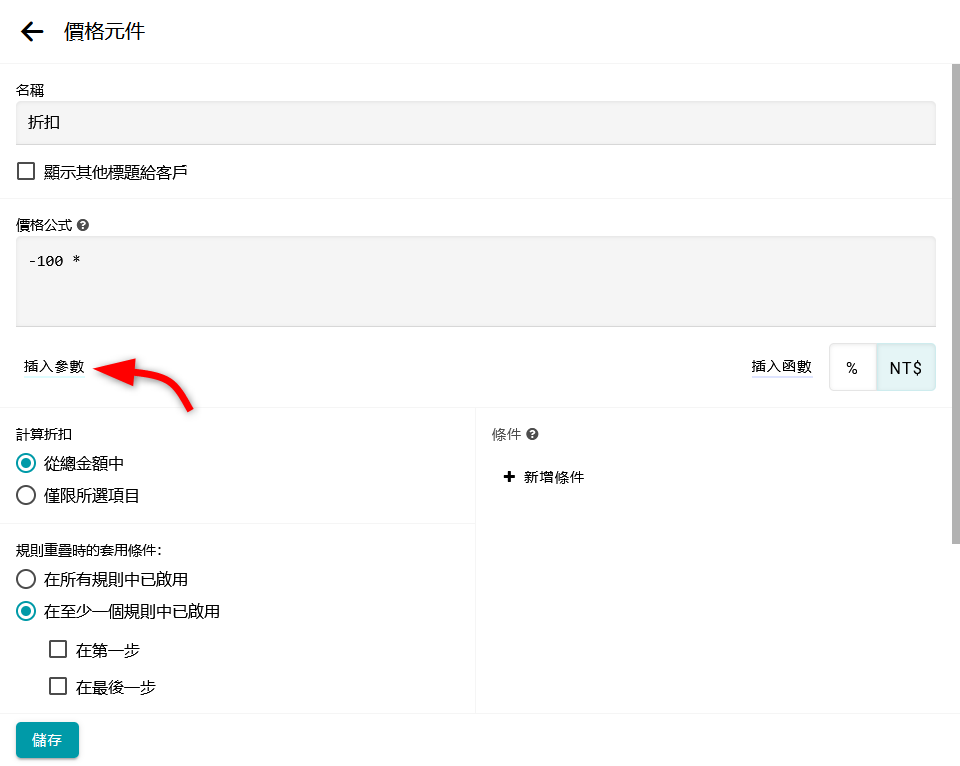Check the 在第一步 checkbox
The height and width of the screenshot is (766, 960).
58,650
